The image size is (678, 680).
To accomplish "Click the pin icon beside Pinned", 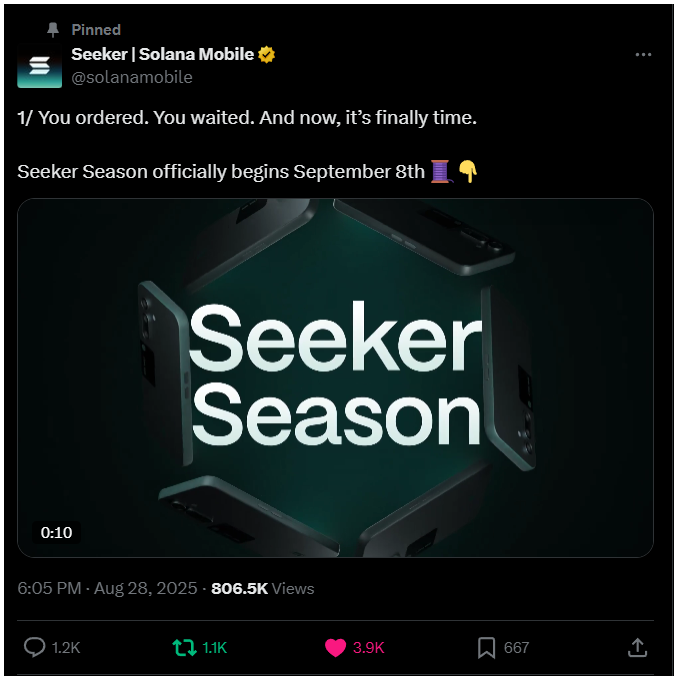I will (53, 29).
